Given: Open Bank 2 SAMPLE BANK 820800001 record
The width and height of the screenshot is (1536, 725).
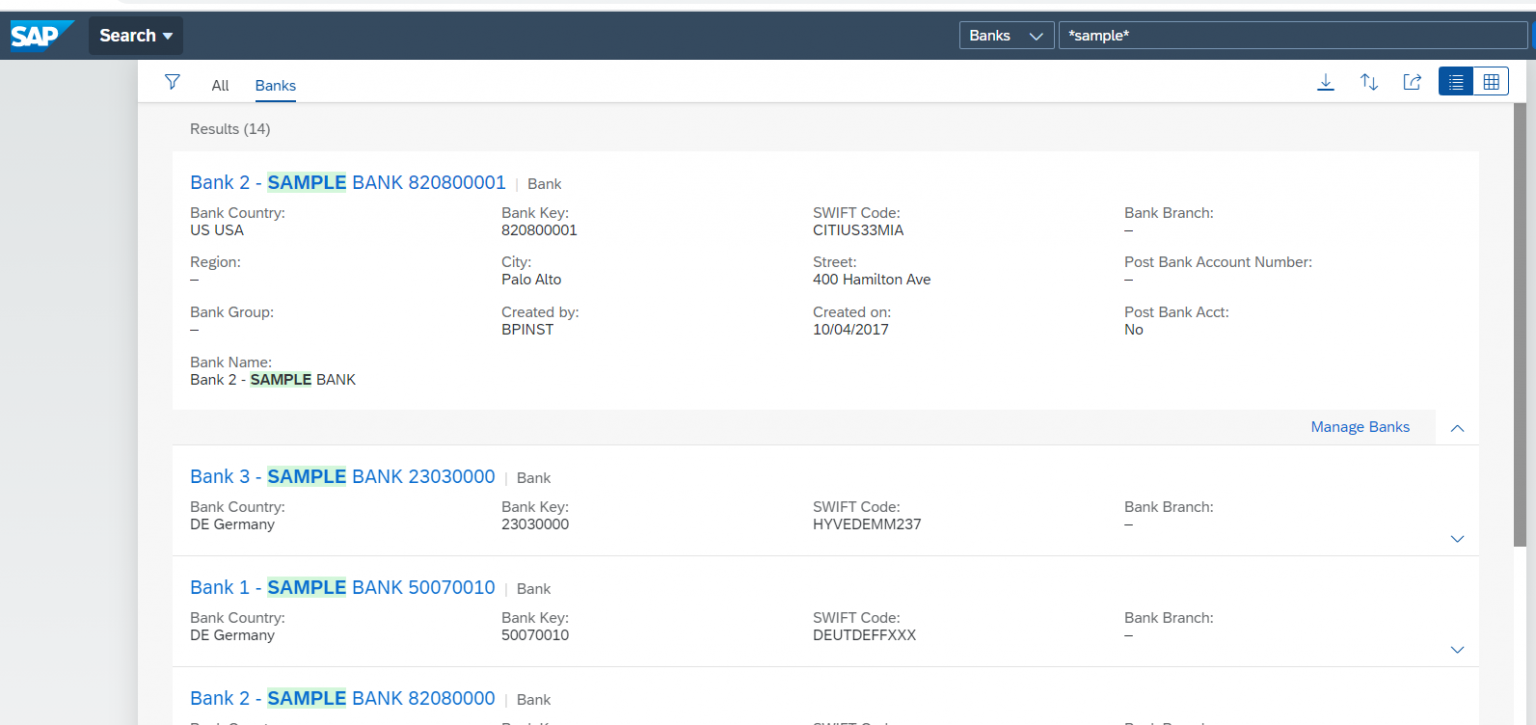Looking at the screenshot, I should pyautogui.click(x=347, y=182).
